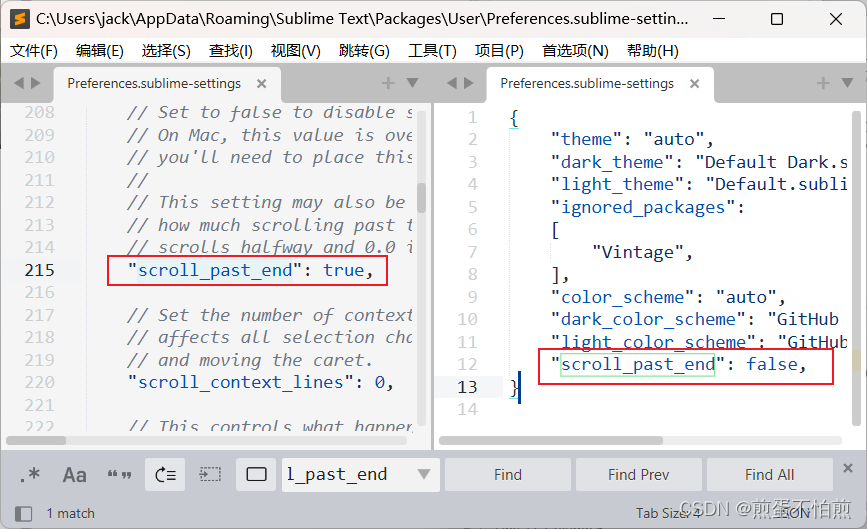The height and width of the screenshot is (529, 867).
Task: Click "scroll_context_lines": 0 line
Action: click(260, 383)
